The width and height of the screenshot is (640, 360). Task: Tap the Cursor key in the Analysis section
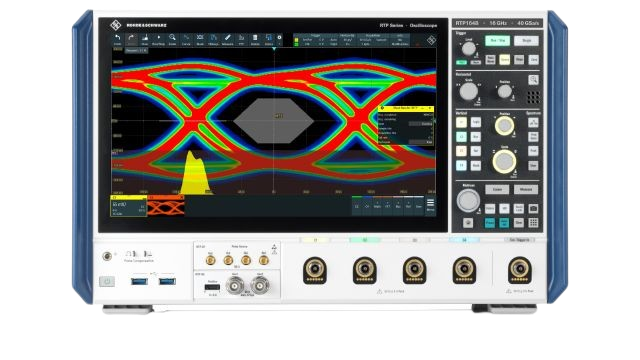[497, 189]
